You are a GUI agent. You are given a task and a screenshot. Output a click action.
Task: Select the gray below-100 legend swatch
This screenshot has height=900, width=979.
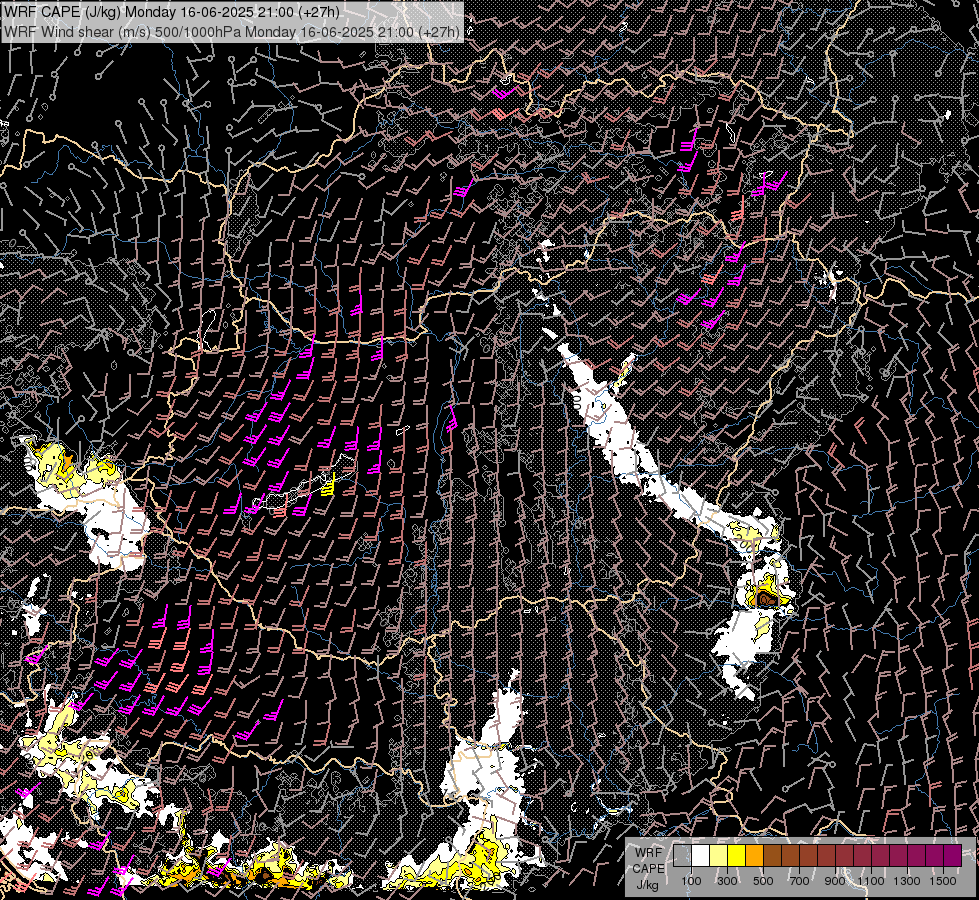682,856
